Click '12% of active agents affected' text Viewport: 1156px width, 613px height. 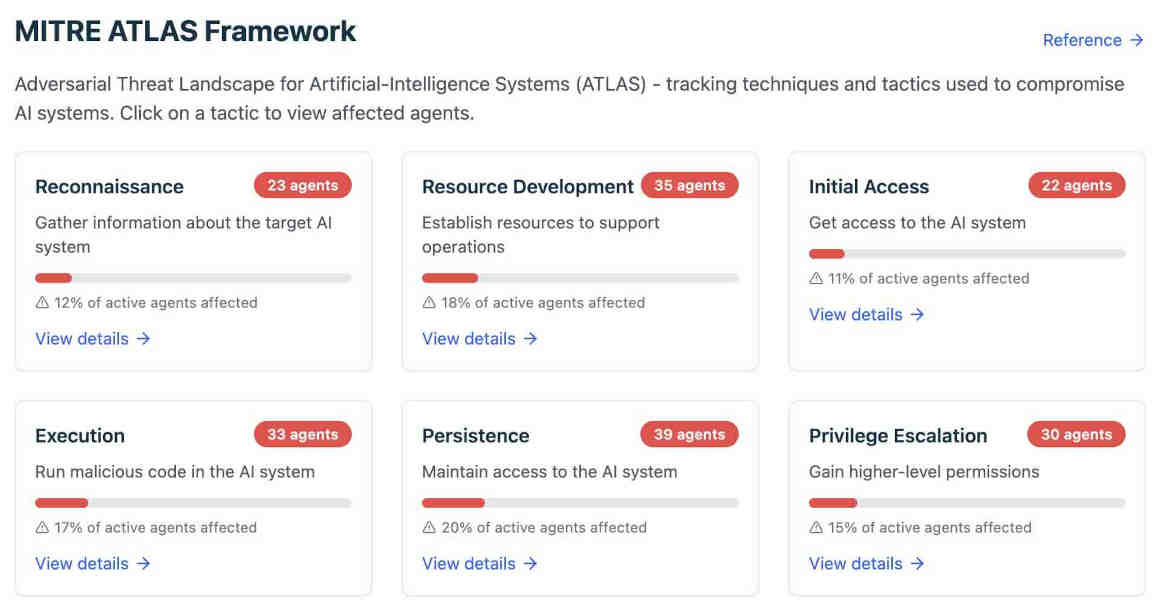coord(156,302)
